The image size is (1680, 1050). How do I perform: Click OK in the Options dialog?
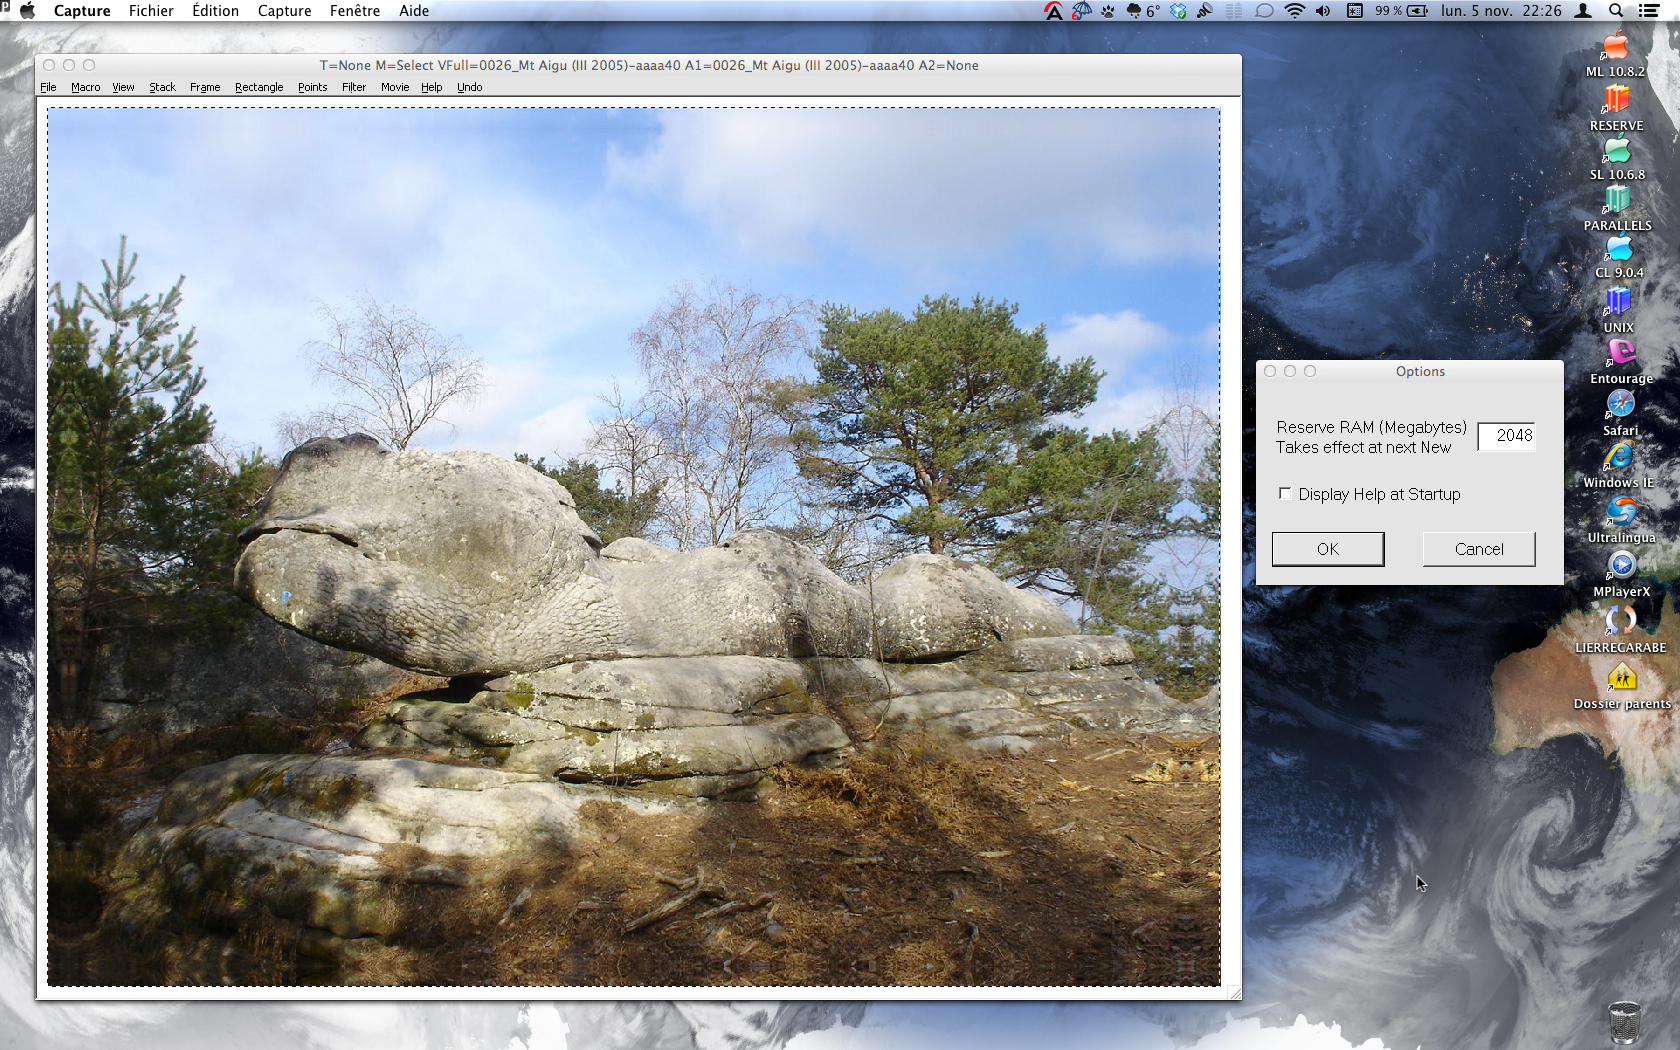pyautogui.click(x=1327, y=549)
